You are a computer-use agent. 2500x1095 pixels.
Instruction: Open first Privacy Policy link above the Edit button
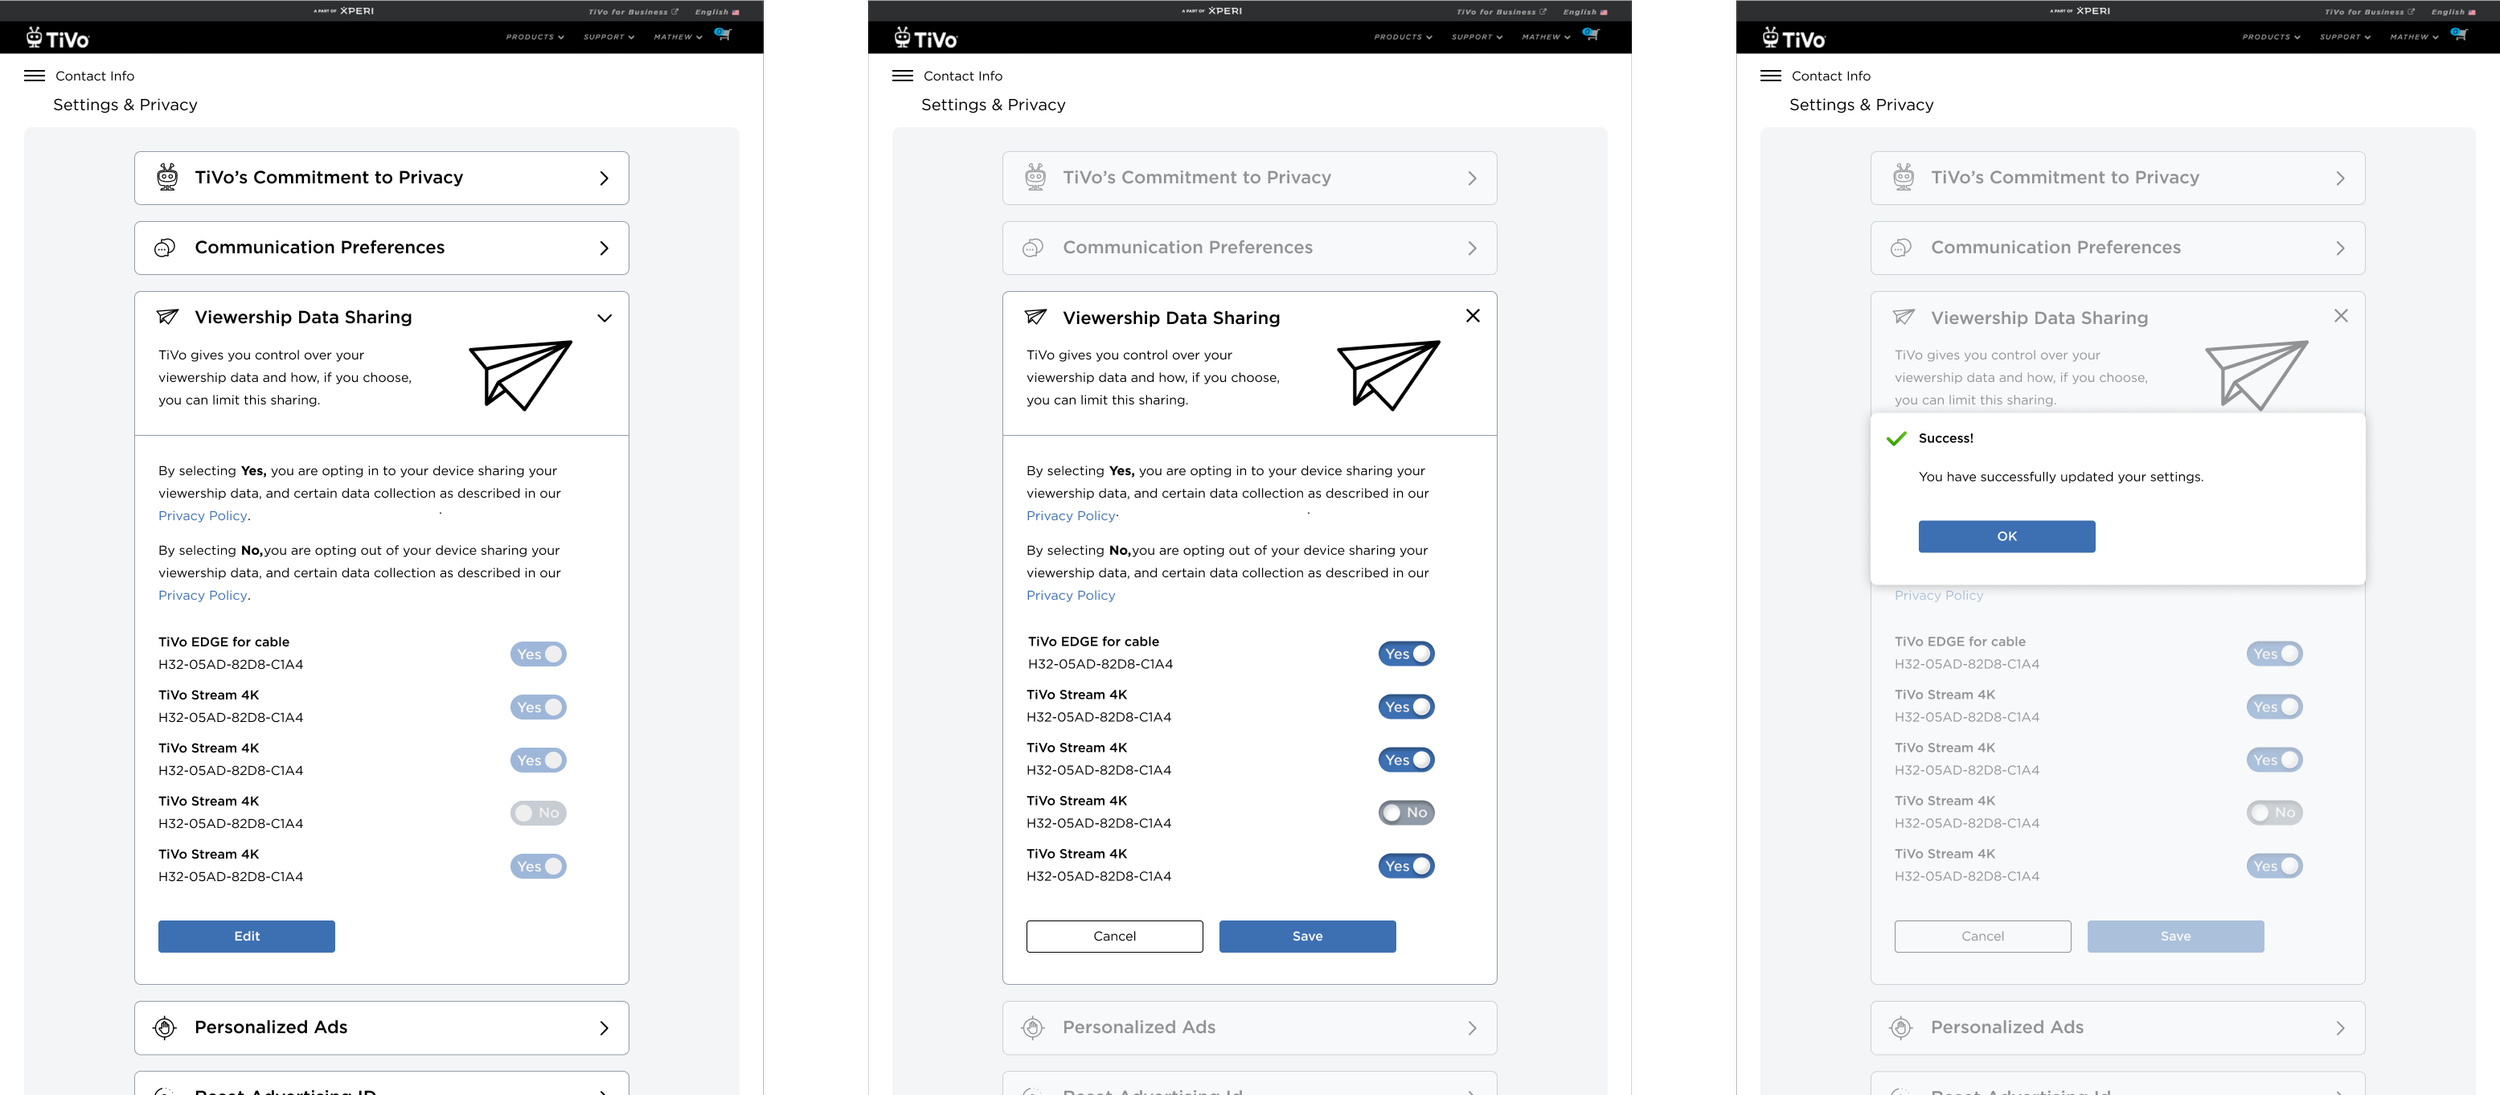click(x=202, y=516)
